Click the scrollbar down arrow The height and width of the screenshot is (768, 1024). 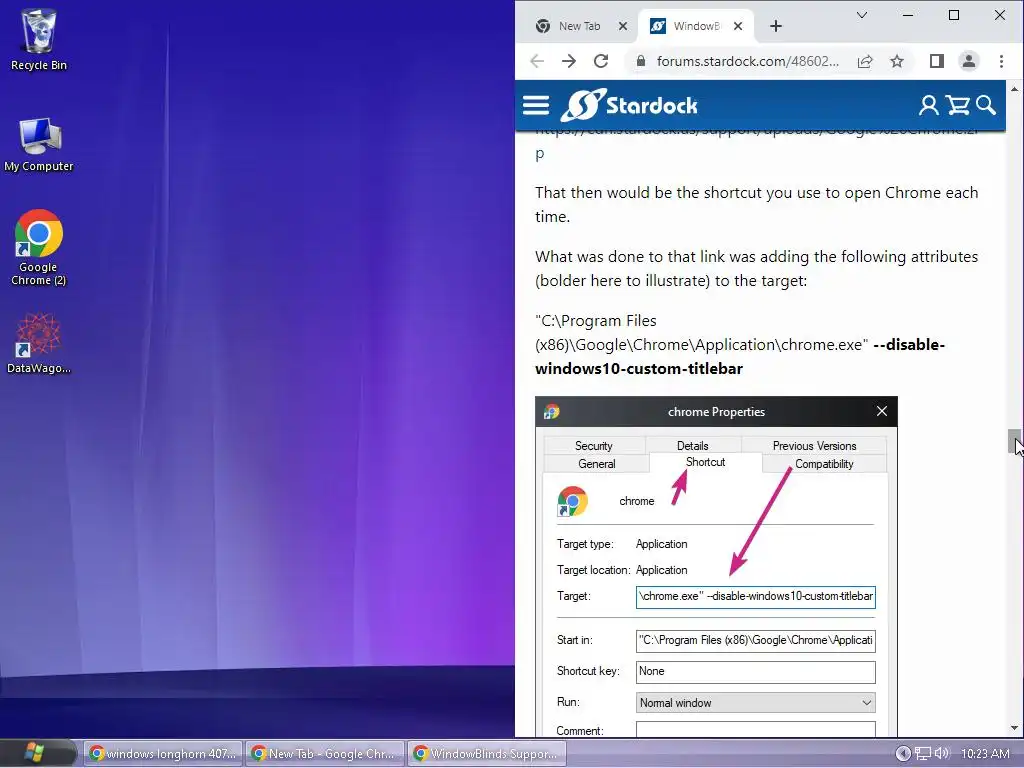(x=1014, y=728)
